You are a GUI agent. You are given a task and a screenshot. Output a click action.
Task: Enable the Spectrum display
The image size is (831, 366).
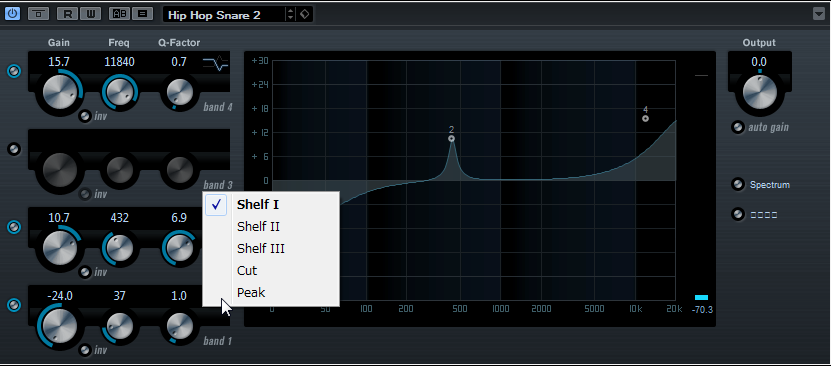[738, 184]
